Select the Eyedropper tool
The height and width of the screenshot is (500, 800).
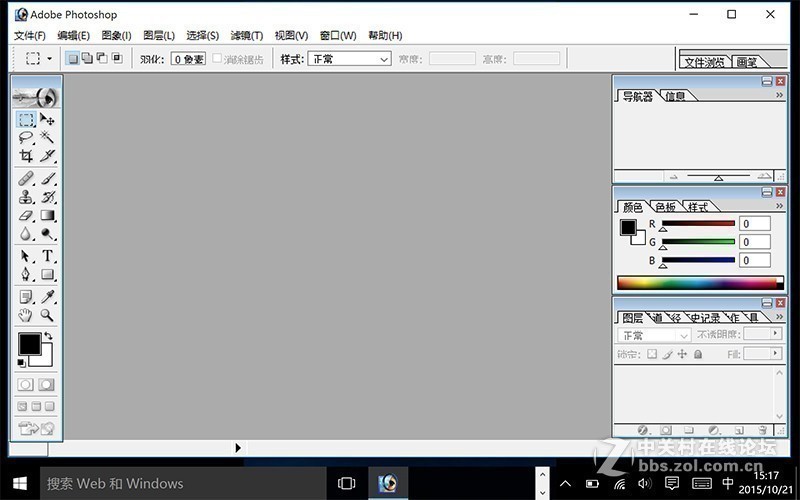coord(47,296)
